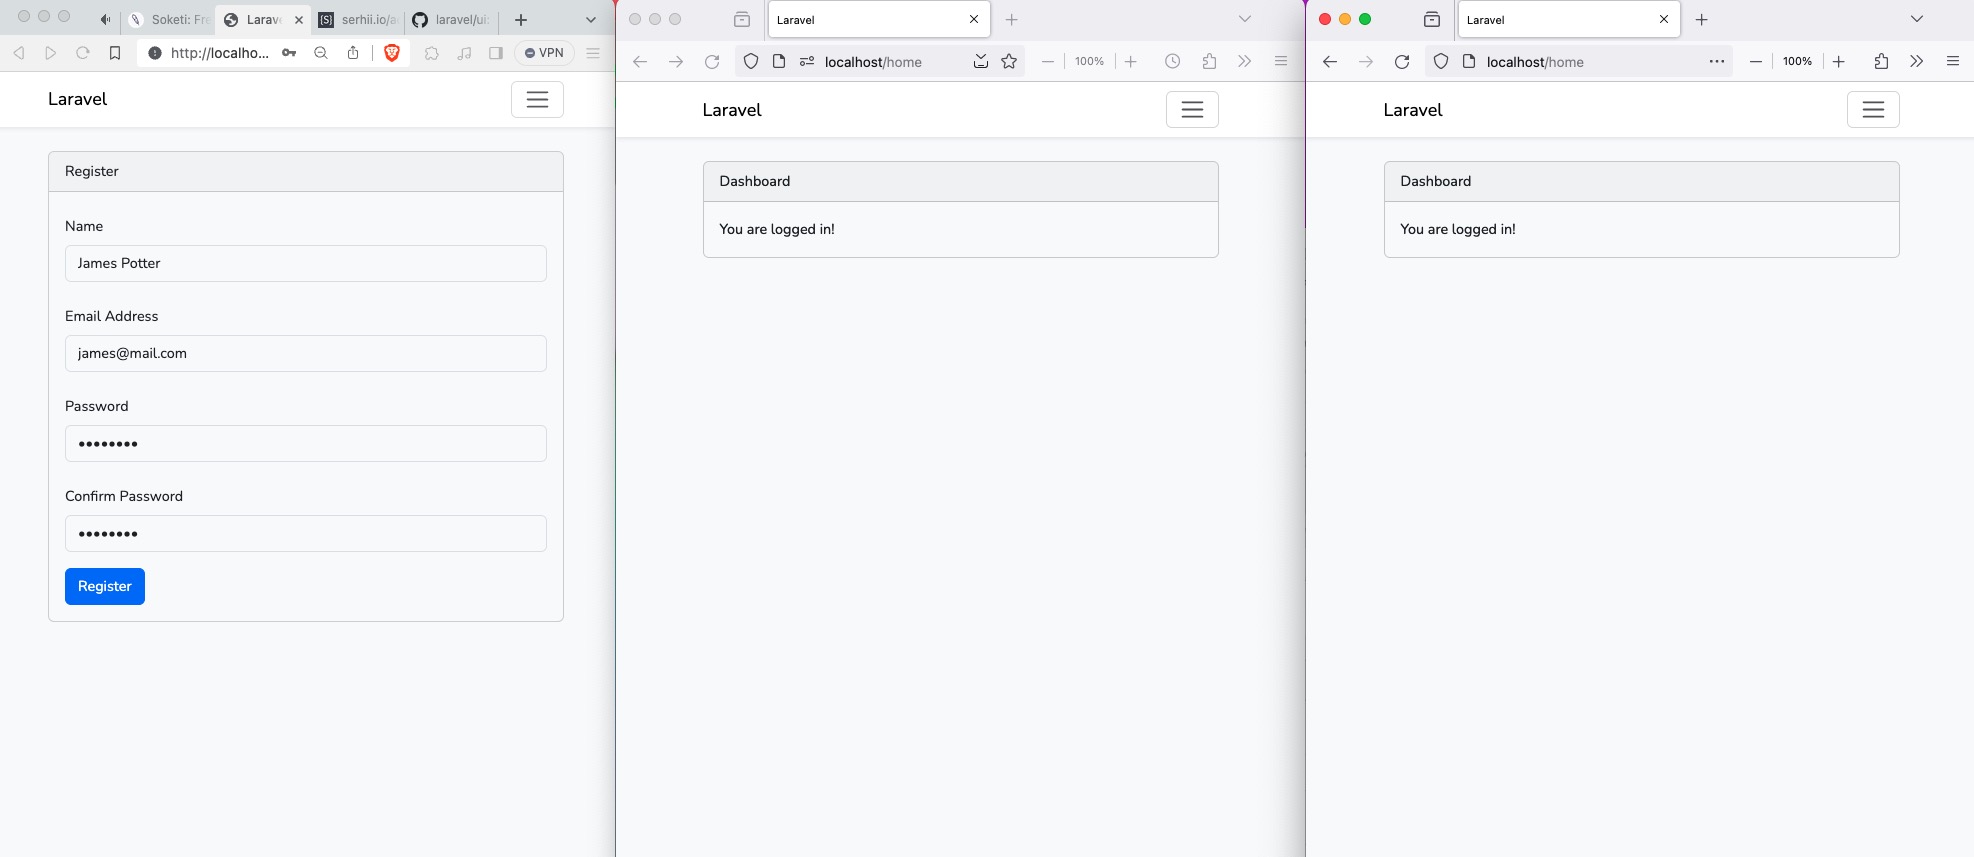The height and width of the screenshot is (857, 1974).
Task: Focus the Password input field
Action: point(306,443)
